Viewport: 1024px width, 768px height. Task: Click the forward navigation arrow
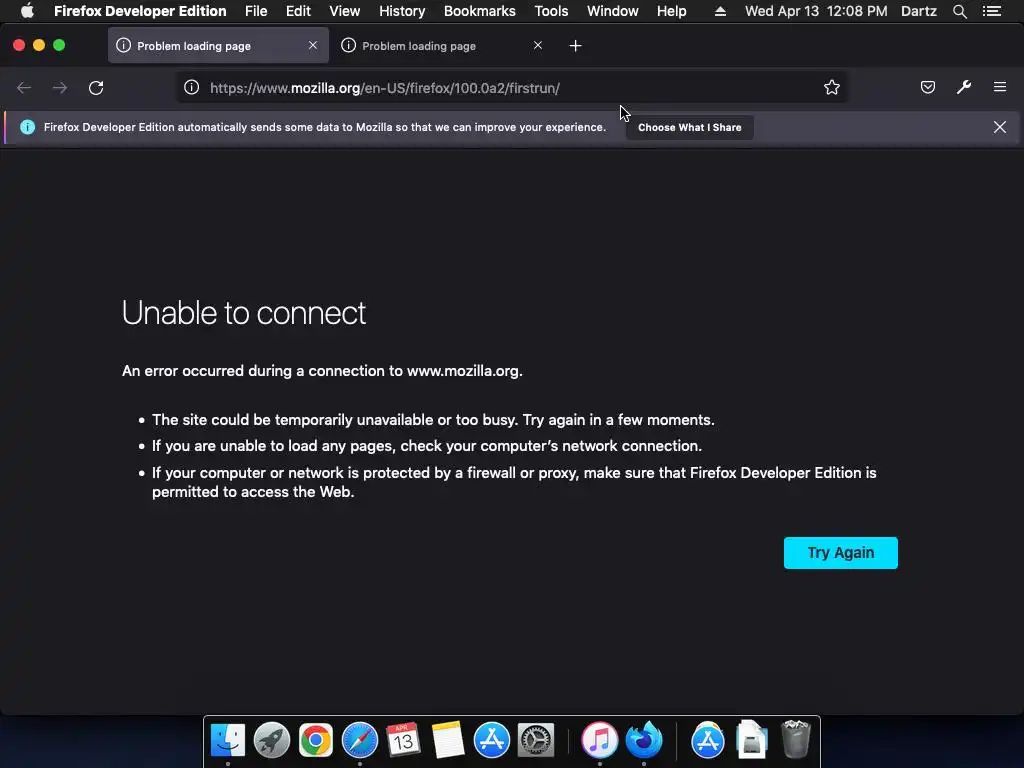coord(60,88)
